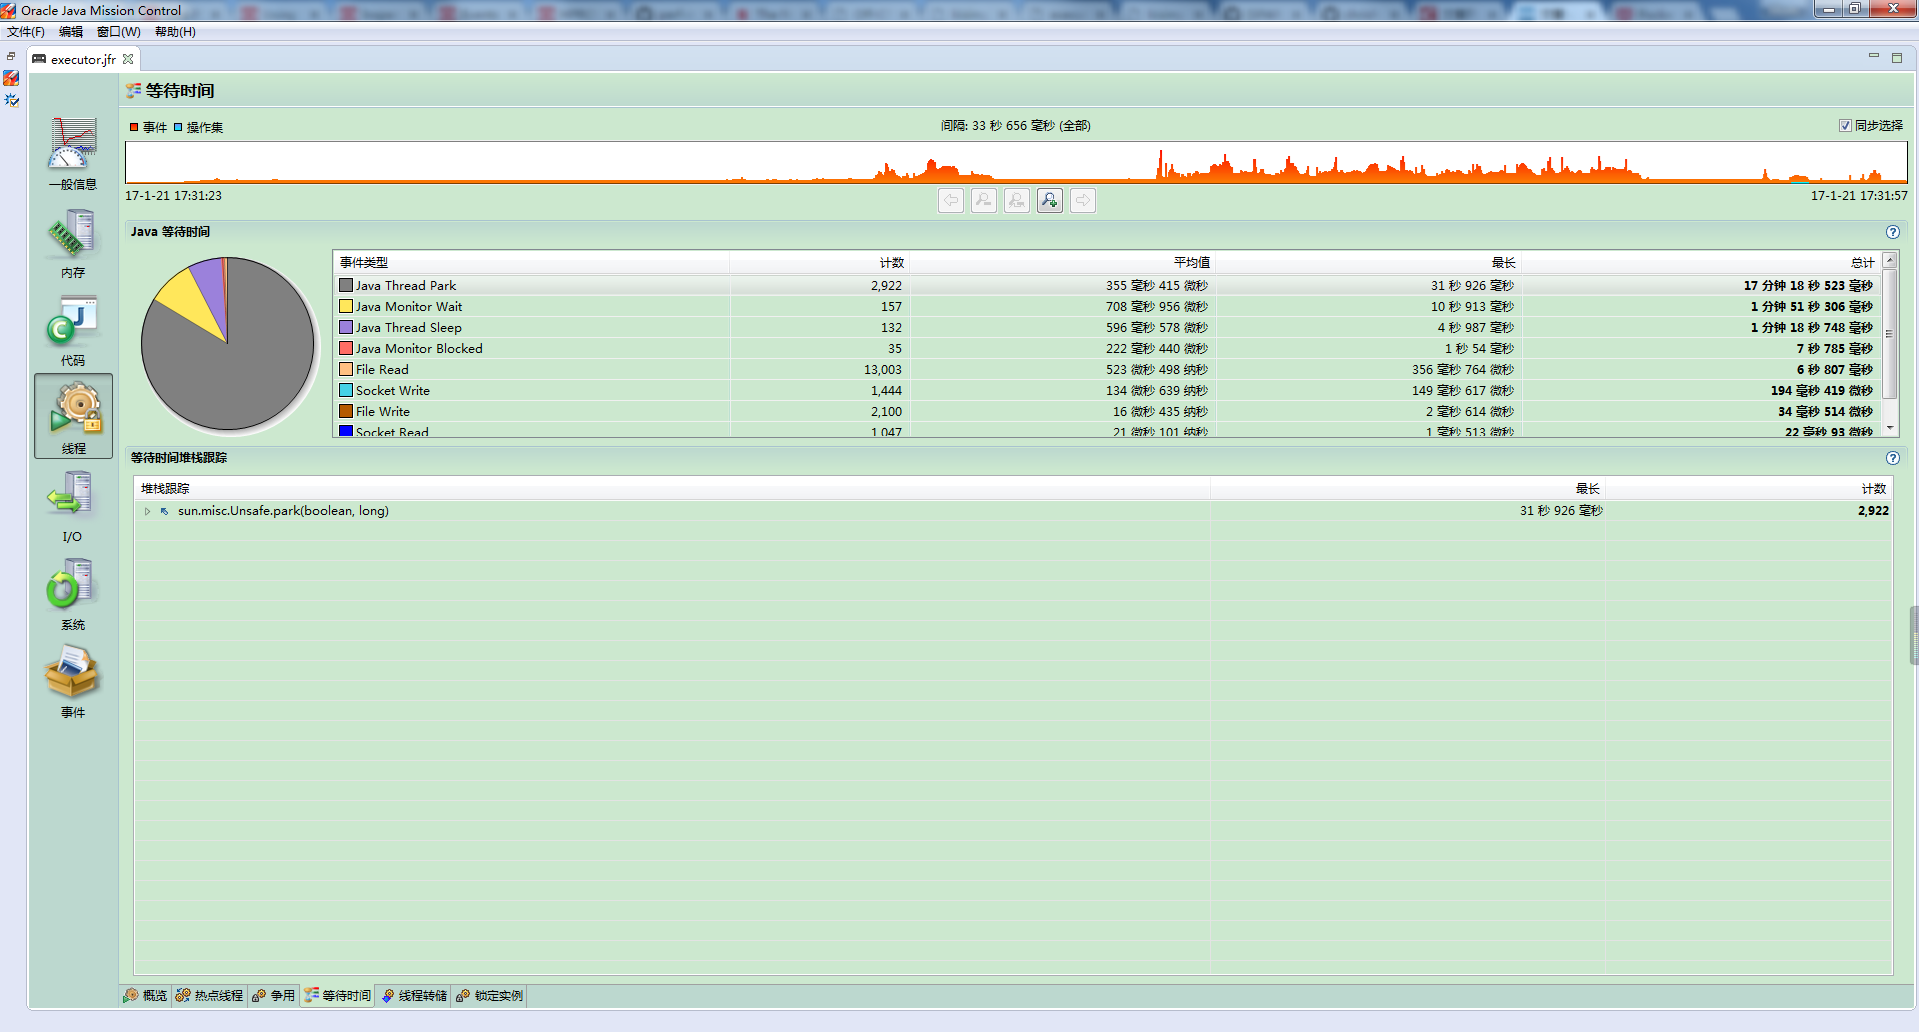This screenshot has width=1919, height=1032.
Task: Switch to the 概览 tab
Action: pyautogui.click(x=146, y=996)
